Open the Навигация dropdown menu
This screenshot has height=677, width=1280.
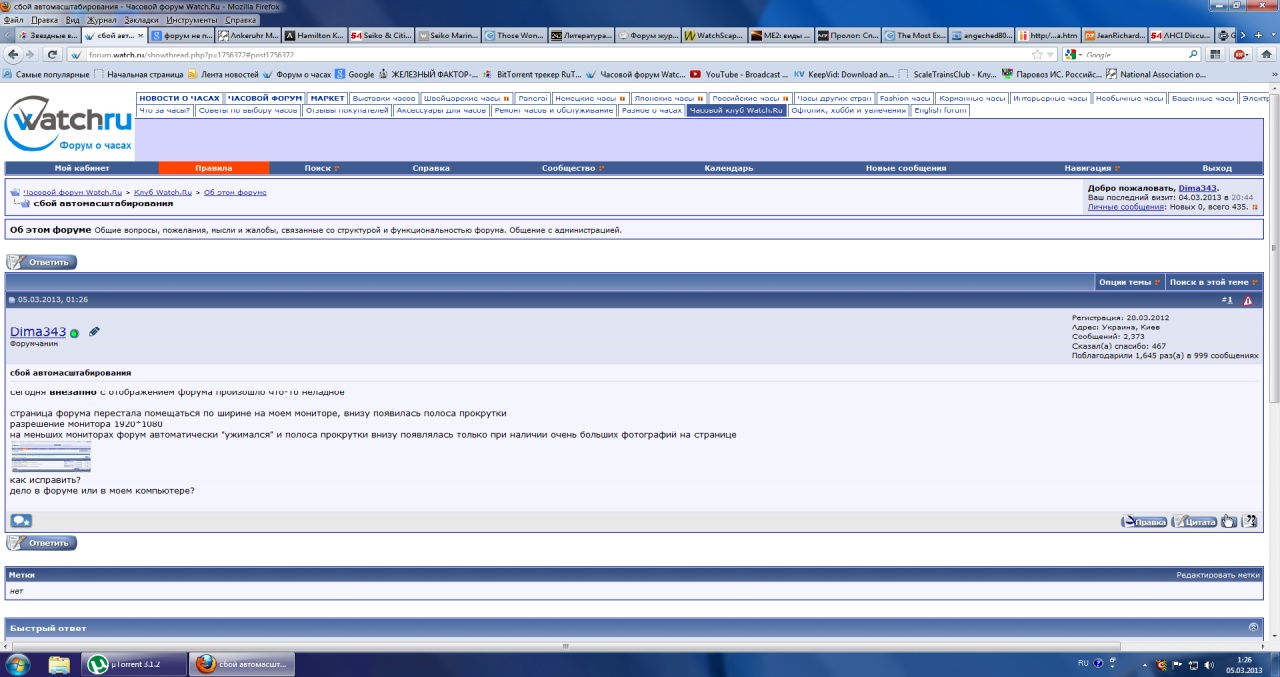click(x=1091, y=168)
